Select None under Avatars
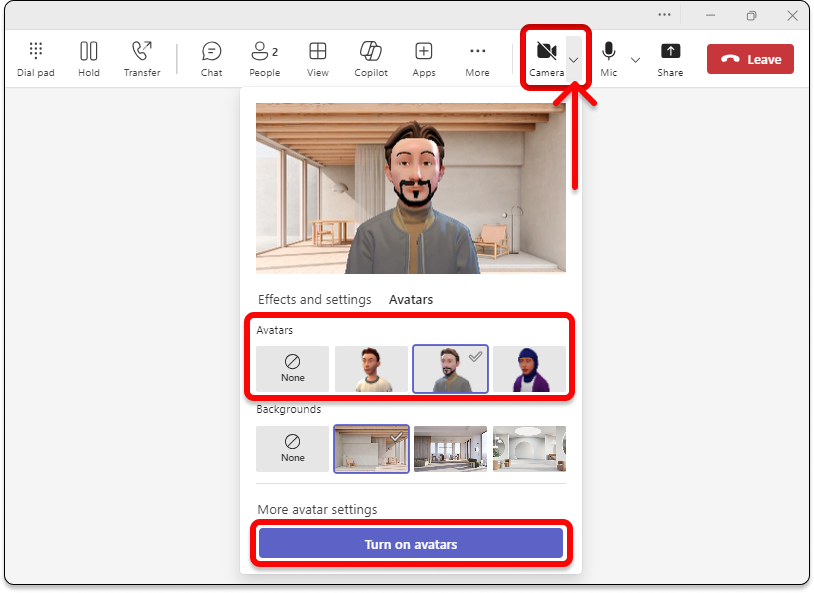This screenshot has height=593, width=814. (x=292, y=369)
